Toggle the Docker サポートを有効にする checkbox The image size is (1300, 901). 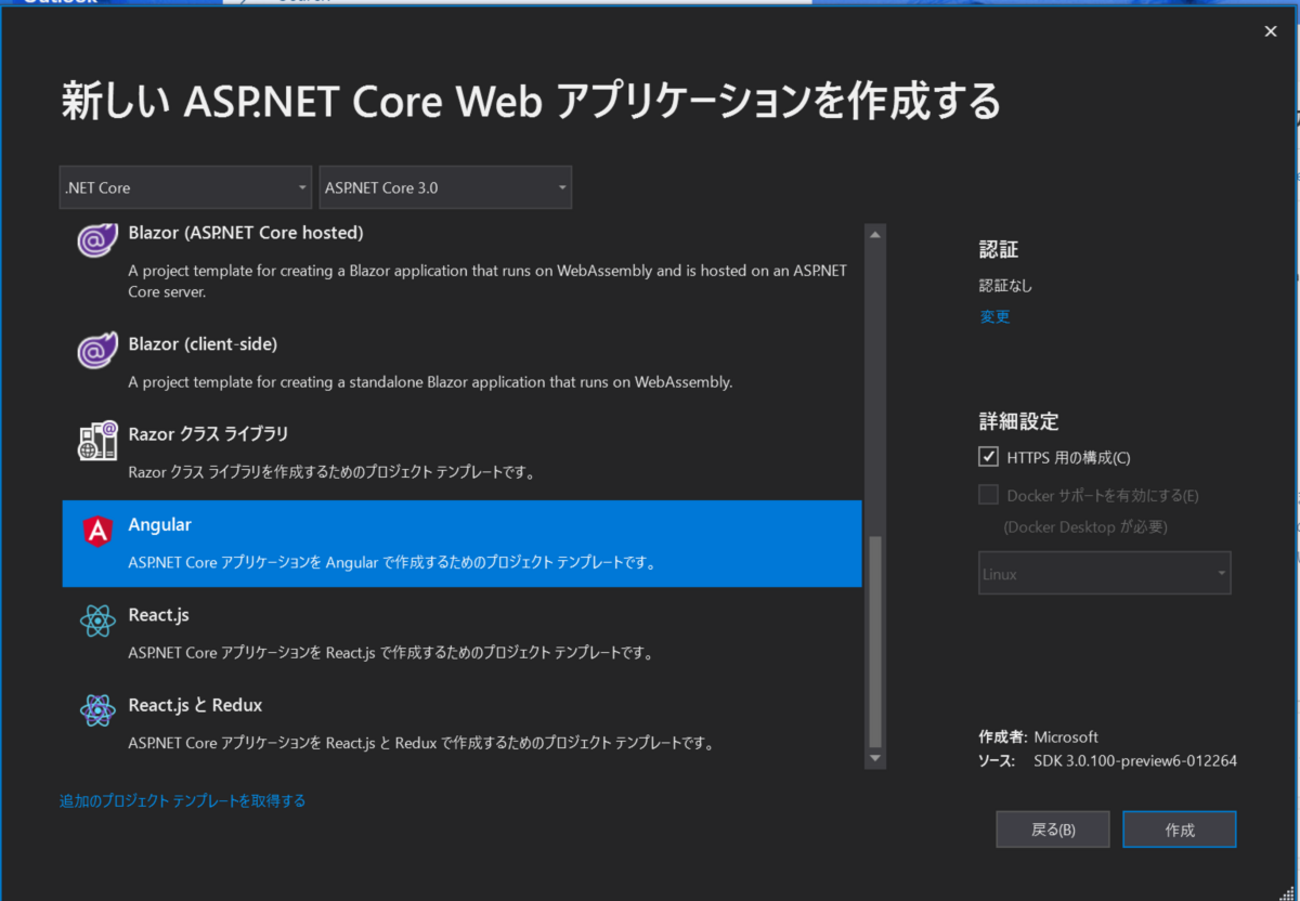988,495
